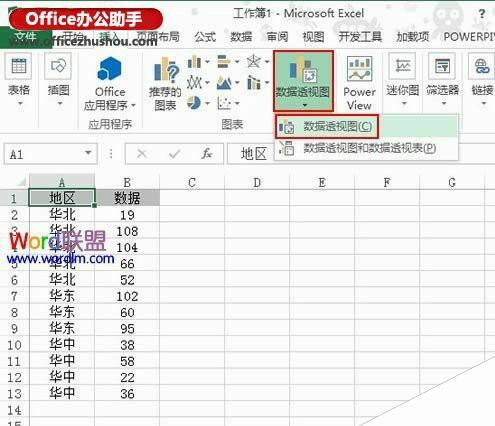Select cell B9 with value 95
495x426 pixels.
(x=127, y=329)
